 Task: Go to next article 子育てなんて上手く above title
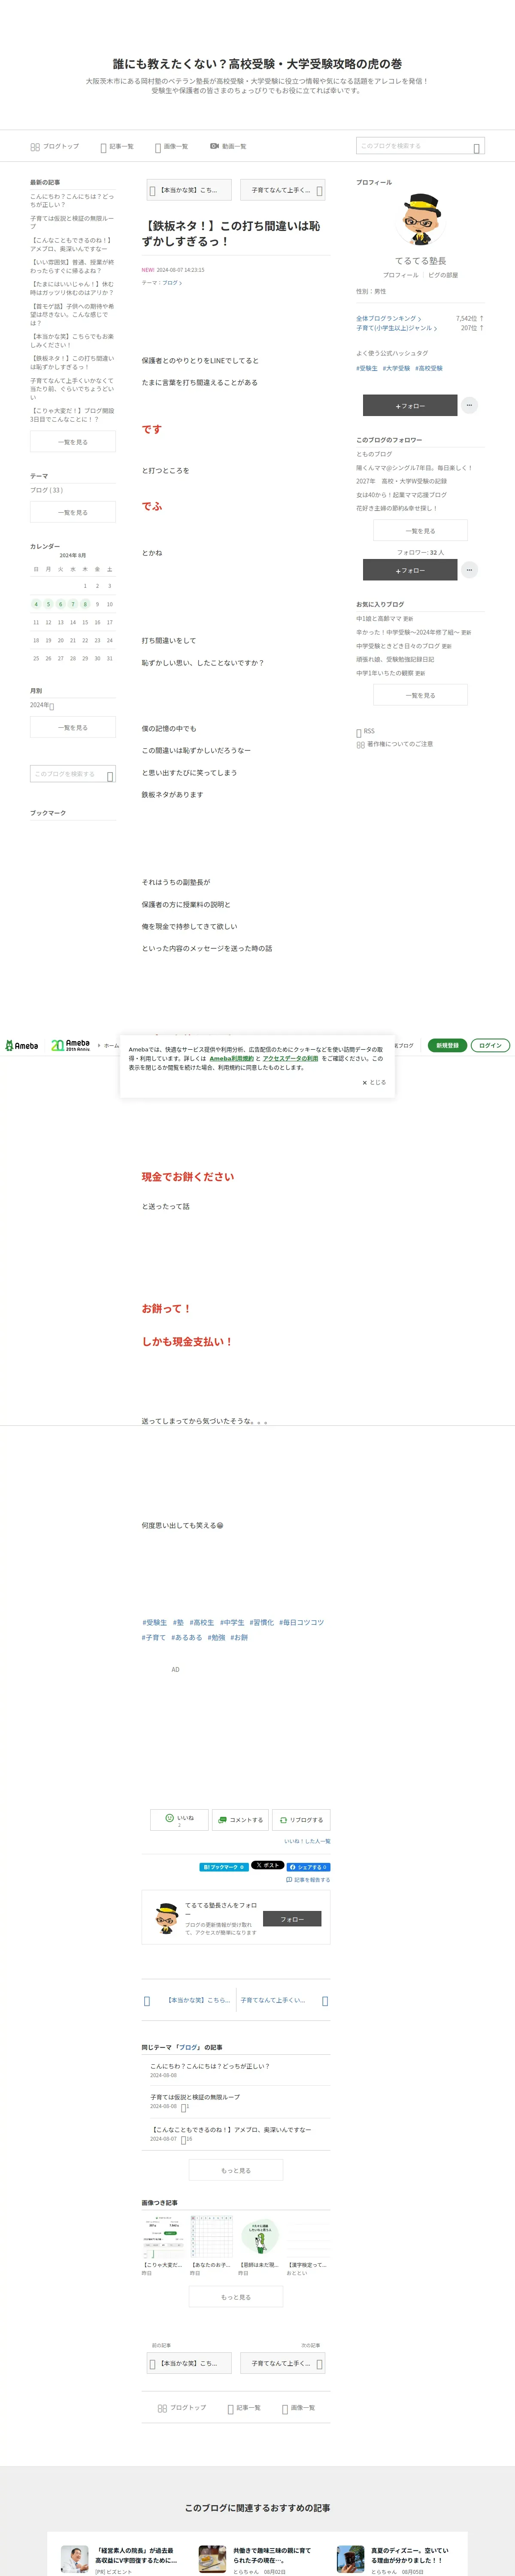pos(283,190)
